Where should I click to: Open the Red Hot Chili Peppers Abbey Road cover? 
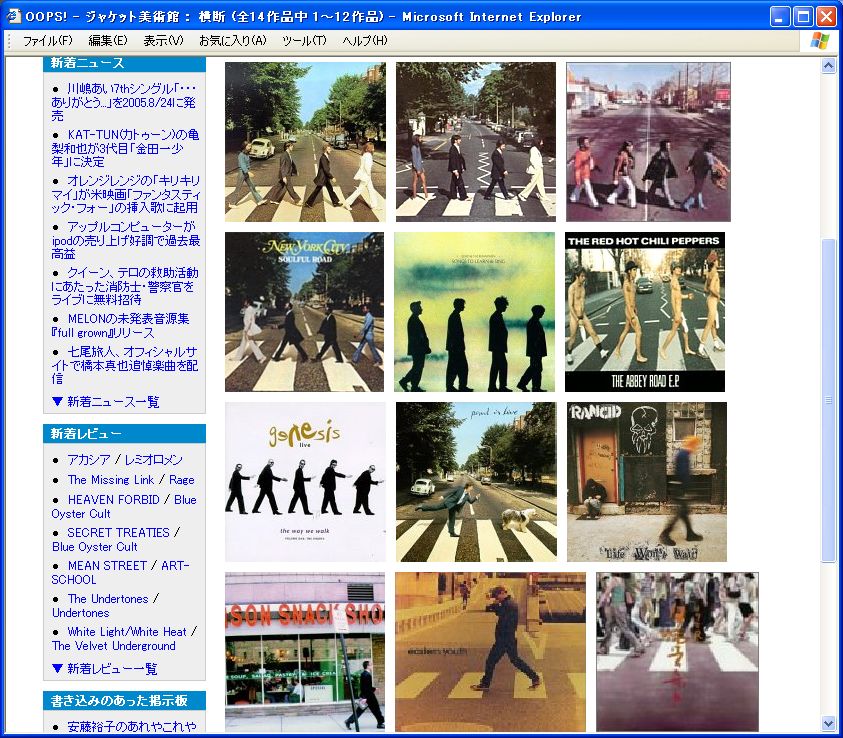(x=645, y=312)
